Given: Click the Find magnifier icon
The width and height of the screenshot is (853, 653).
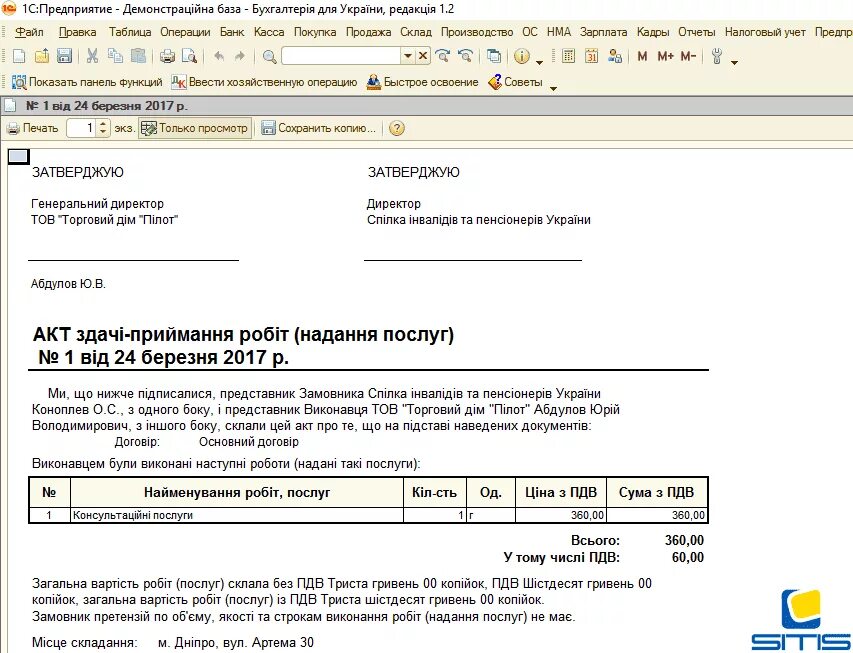Looking at the screenshot, I should click(x=269, y=56).
